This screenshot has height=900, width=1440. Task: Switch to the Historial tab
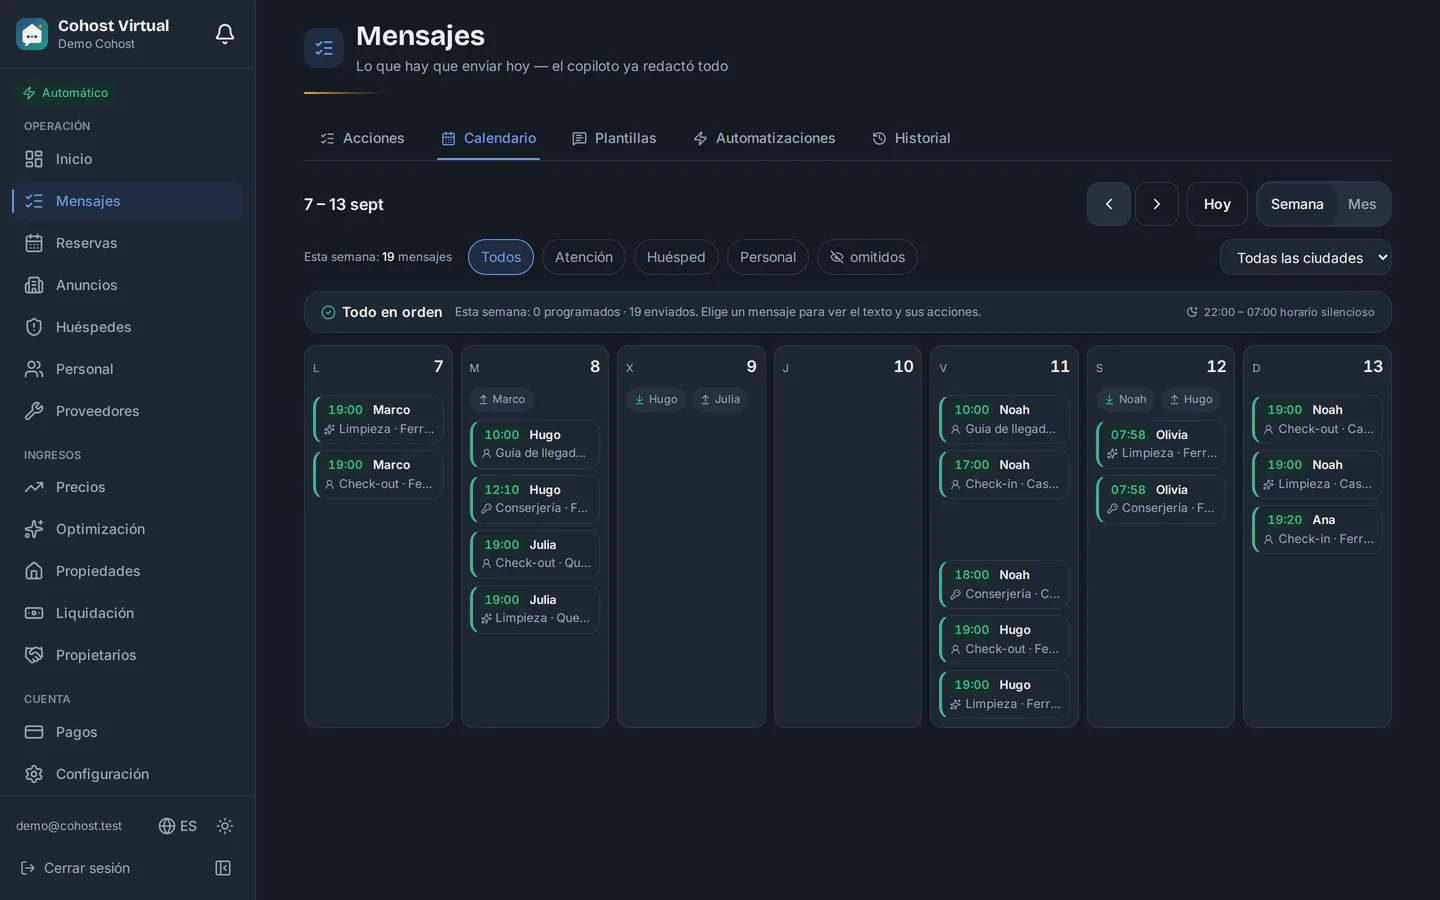[x=911, y=138]
